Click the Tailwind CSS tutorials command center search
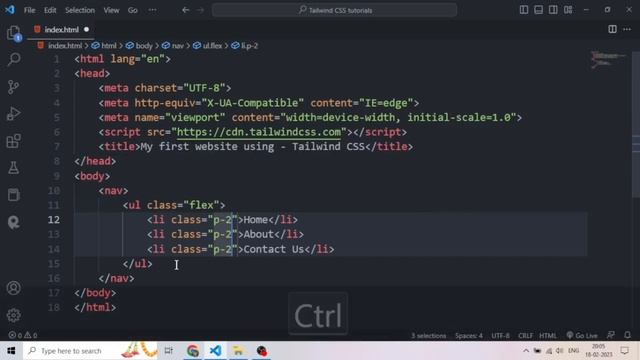This screenshot has width=640, height=360. (334, 10)
